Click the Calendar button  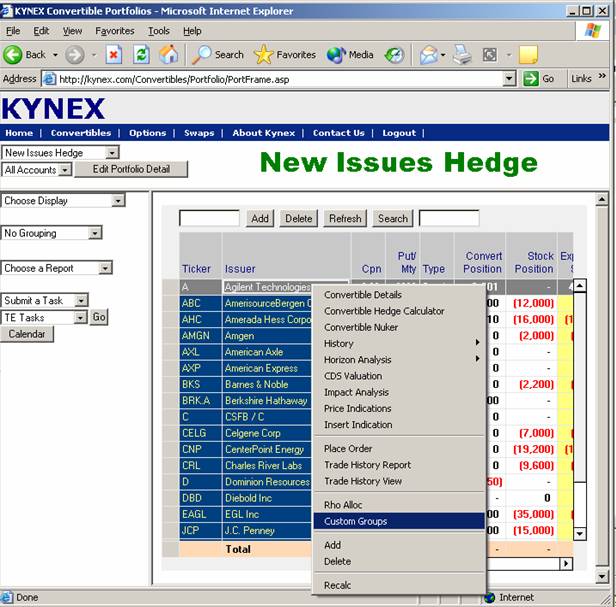(x=27, y=334)
